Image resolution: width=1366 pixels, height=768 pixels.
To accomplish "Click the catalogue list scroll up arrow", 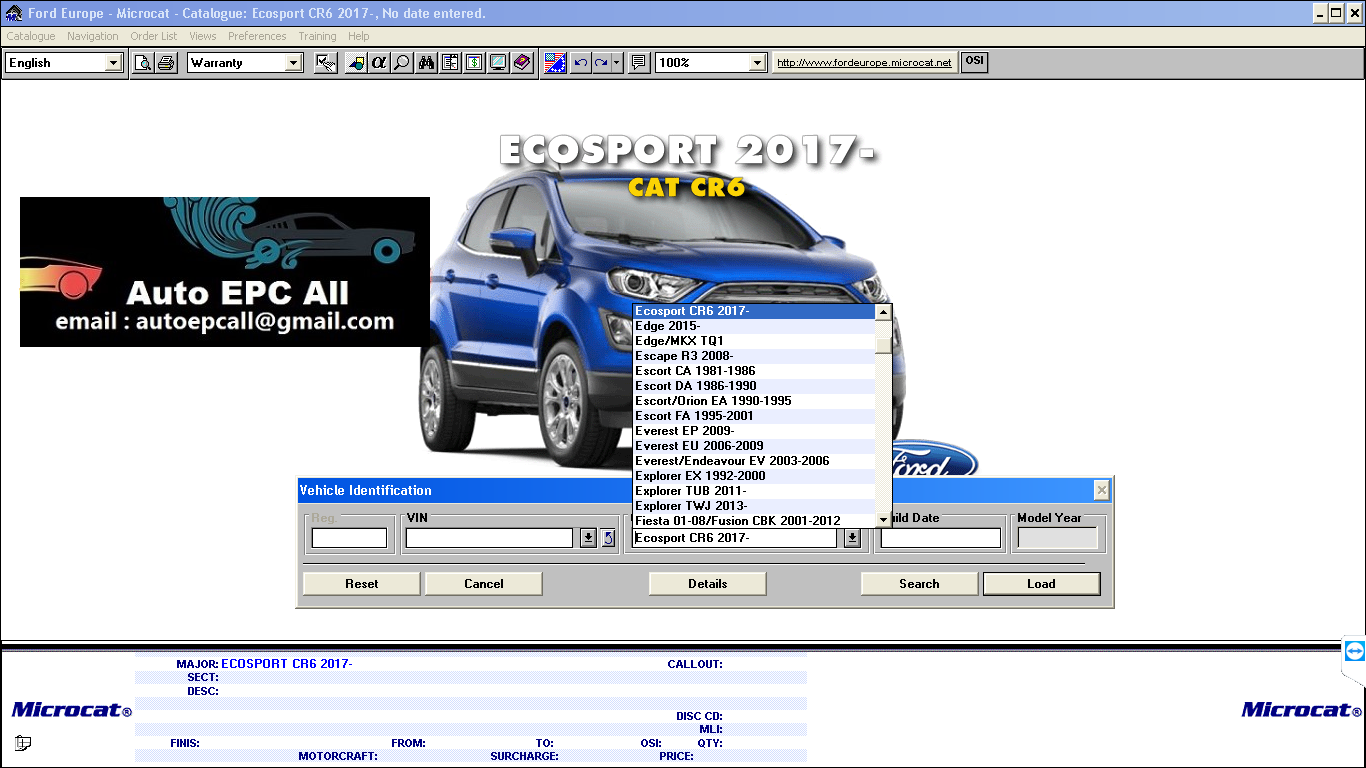I will tap(883, 312).
